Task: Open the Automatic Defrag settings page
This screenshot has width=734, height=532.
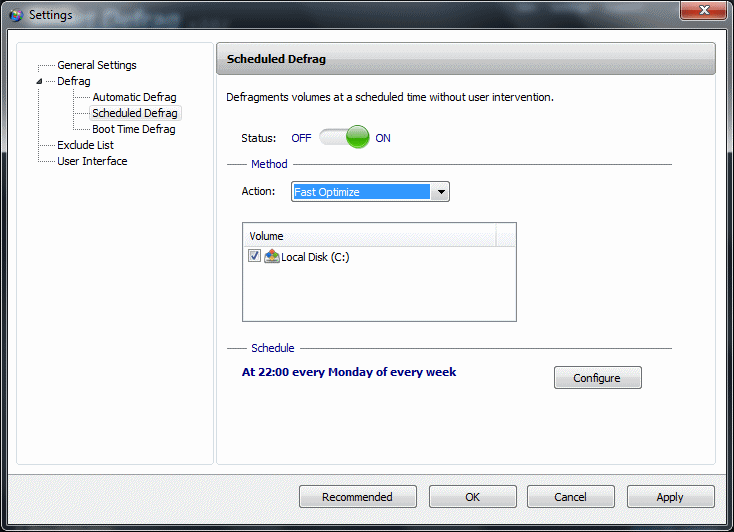Action: click(134, 97)
